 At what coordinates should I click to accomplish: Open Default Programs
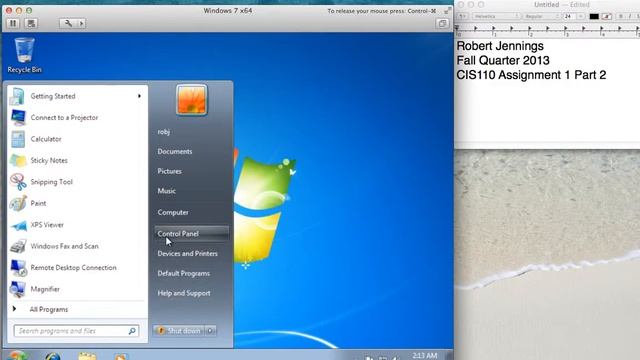pos(191,273)
